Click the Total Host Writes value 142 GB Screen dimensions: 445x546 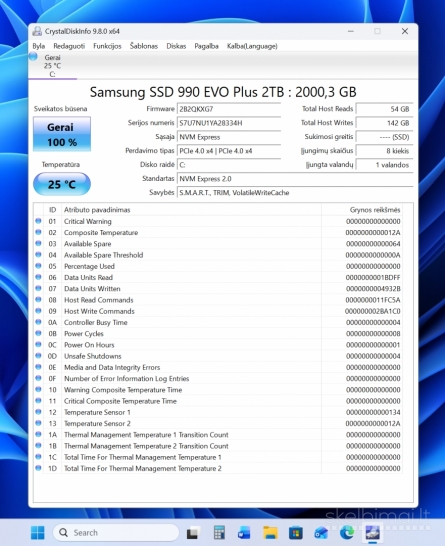384,123
